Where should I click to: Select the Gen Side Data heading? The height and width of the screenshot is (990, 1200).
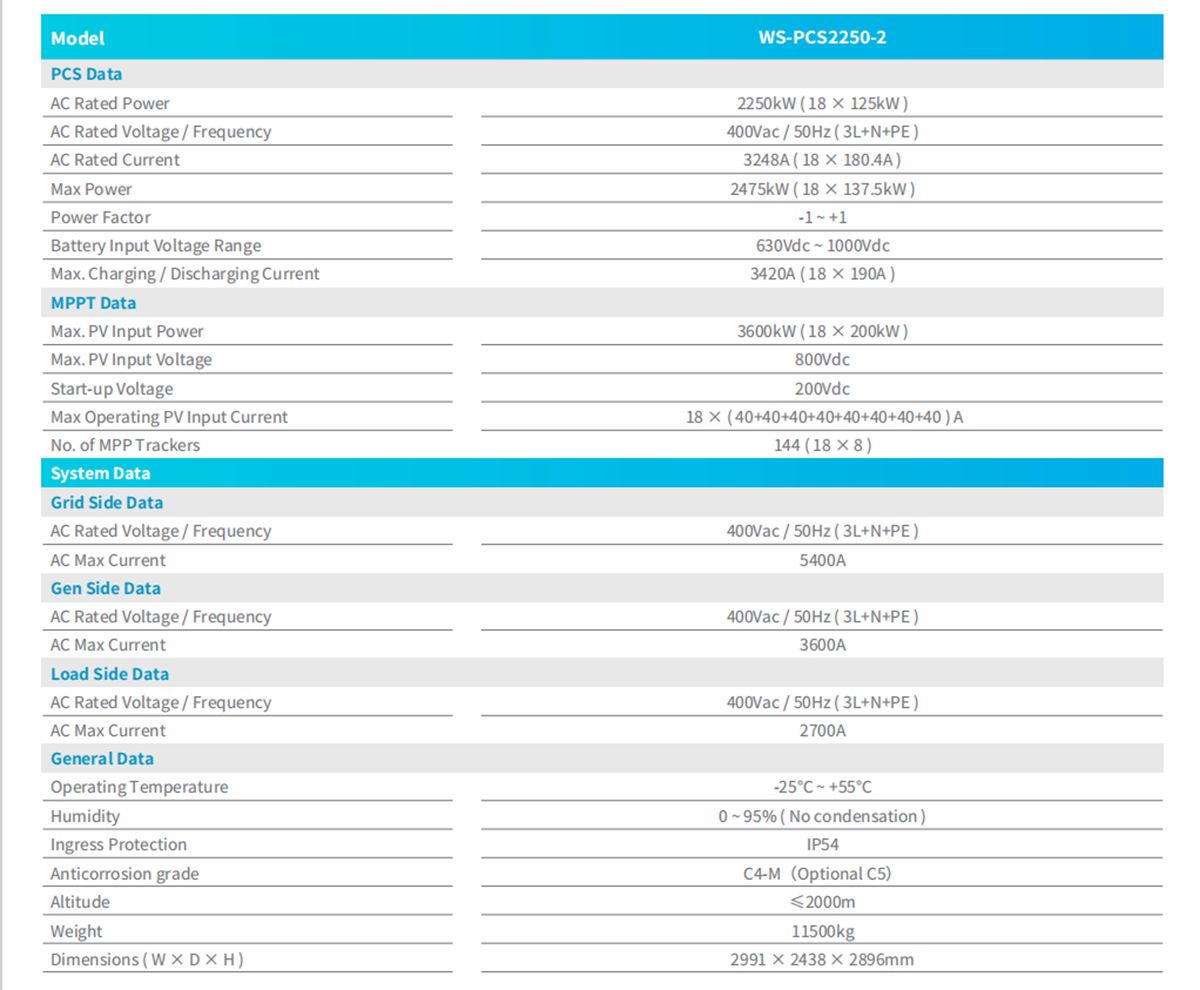click(x=105, y=589)
